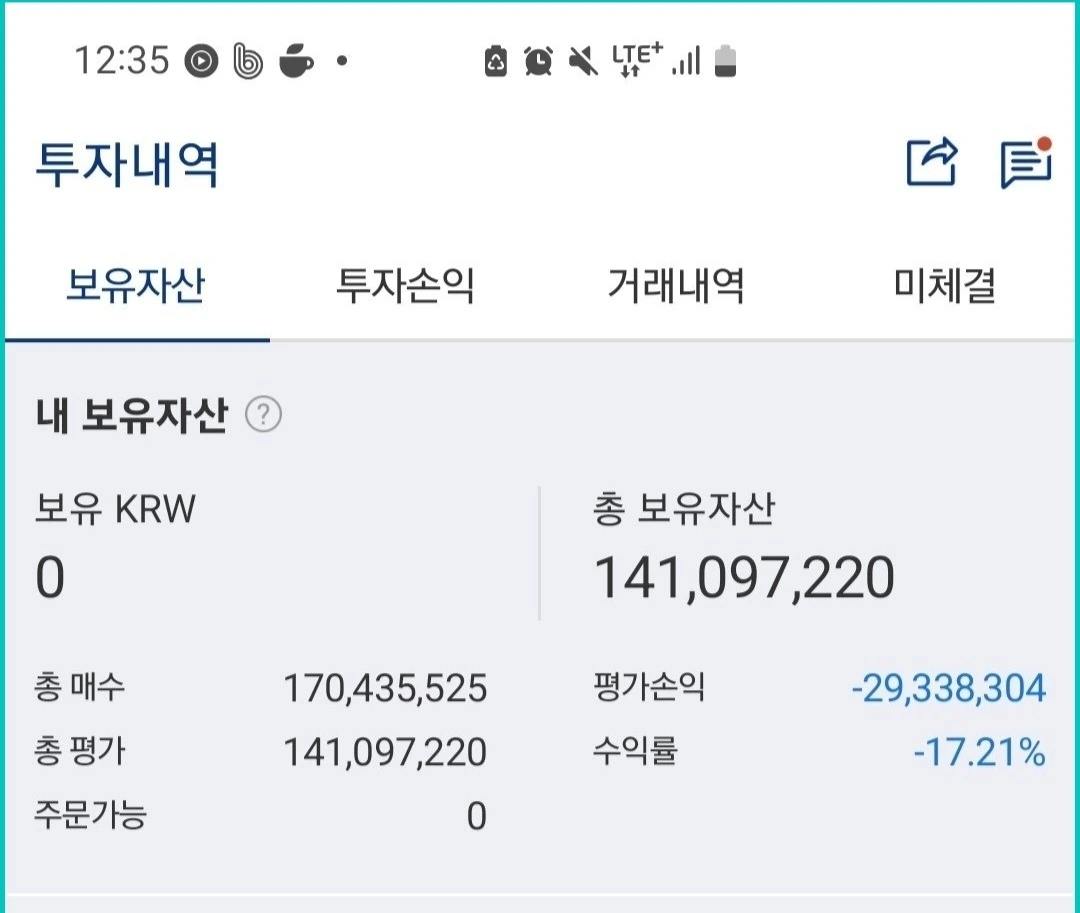Tap the battery status icon
The image size is (1080, 913).
725,61
